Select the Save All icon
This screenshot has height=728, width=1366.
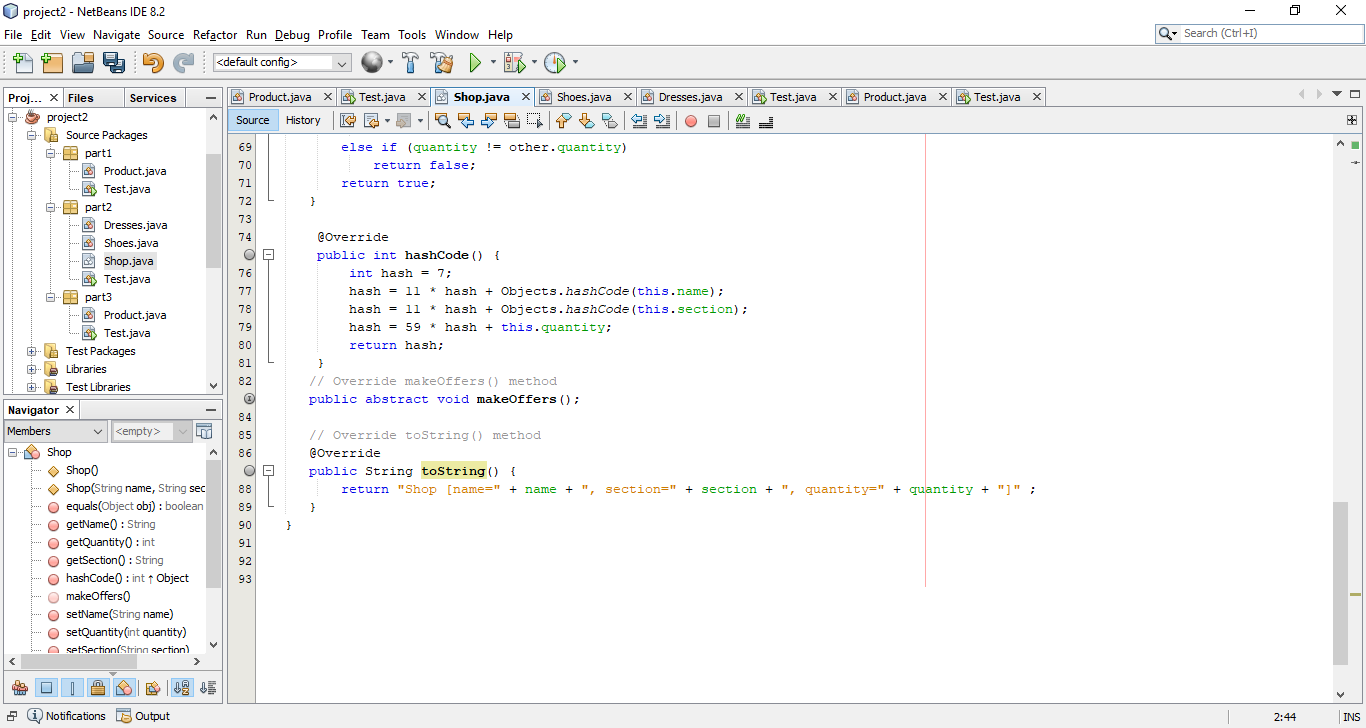(114, 62)
